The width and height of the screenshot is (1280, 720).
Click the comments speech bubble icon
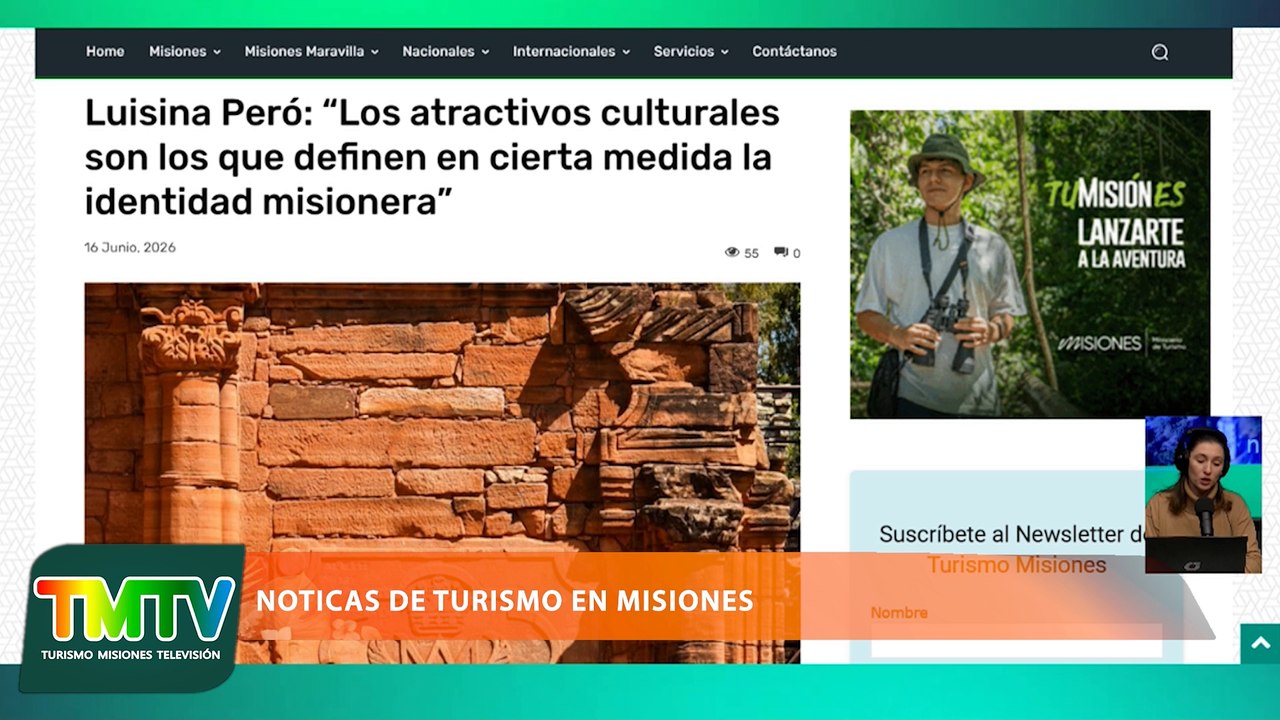pyautogui.click(x=781, y=253)
